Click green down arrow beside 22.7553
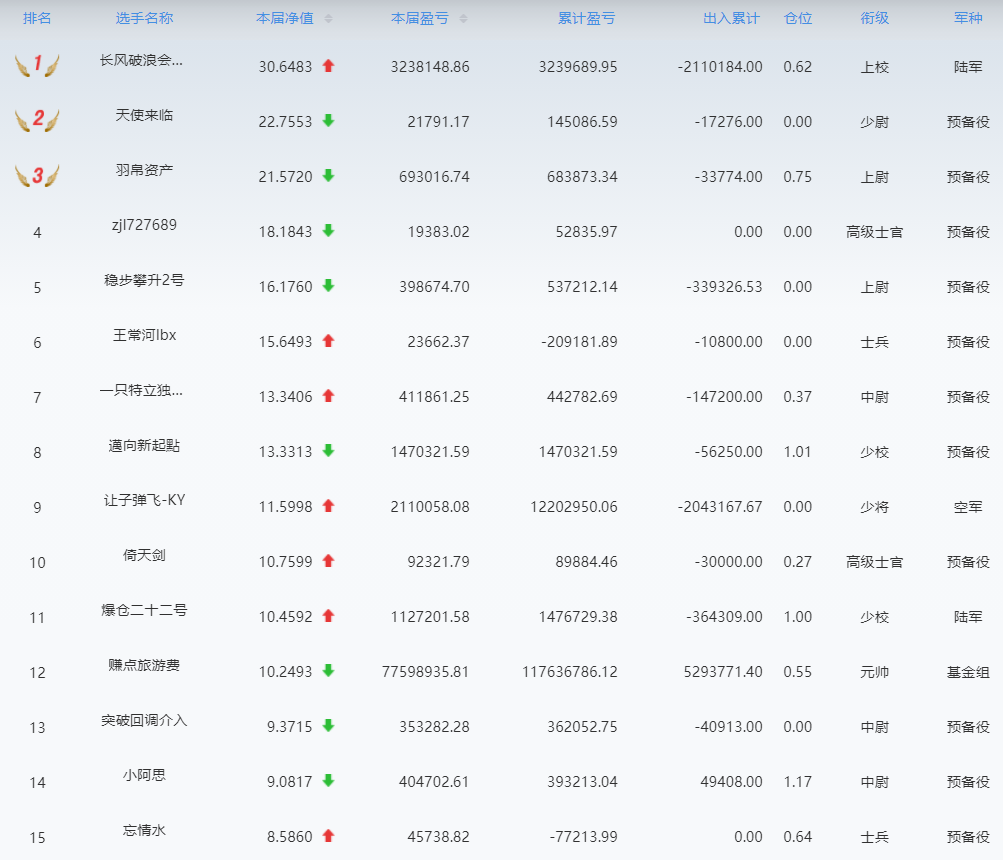 pyautogui.click(x=329, y=120)
